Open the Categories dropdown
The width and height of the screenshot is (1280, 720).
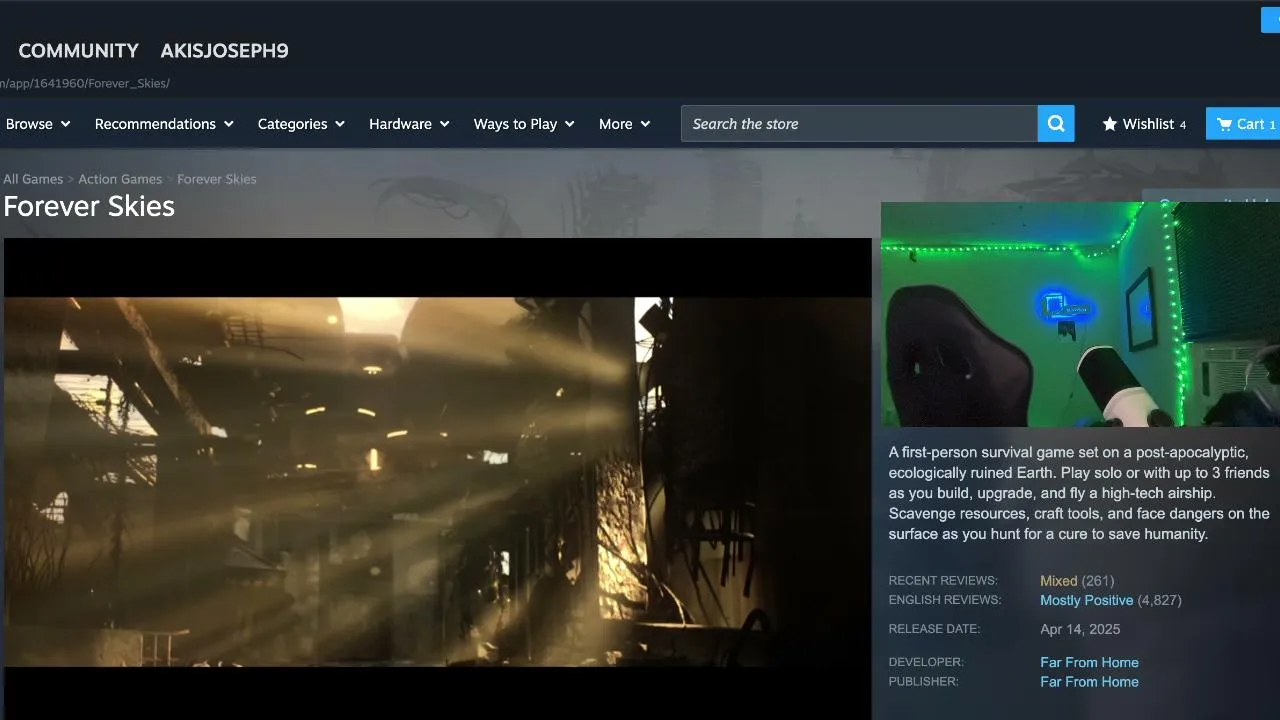[301, 124]
